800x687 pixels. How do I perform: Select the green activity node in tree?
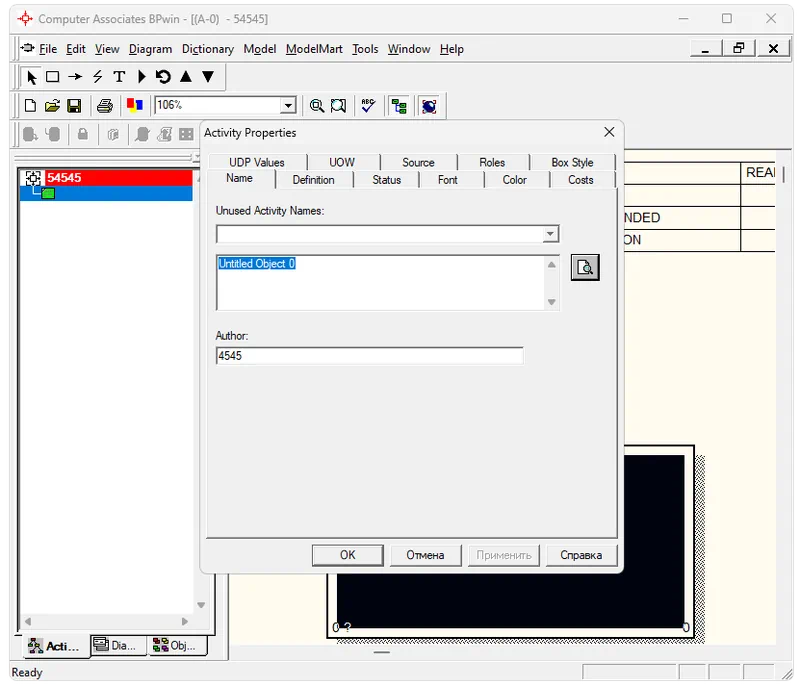[x=48, y=193]
